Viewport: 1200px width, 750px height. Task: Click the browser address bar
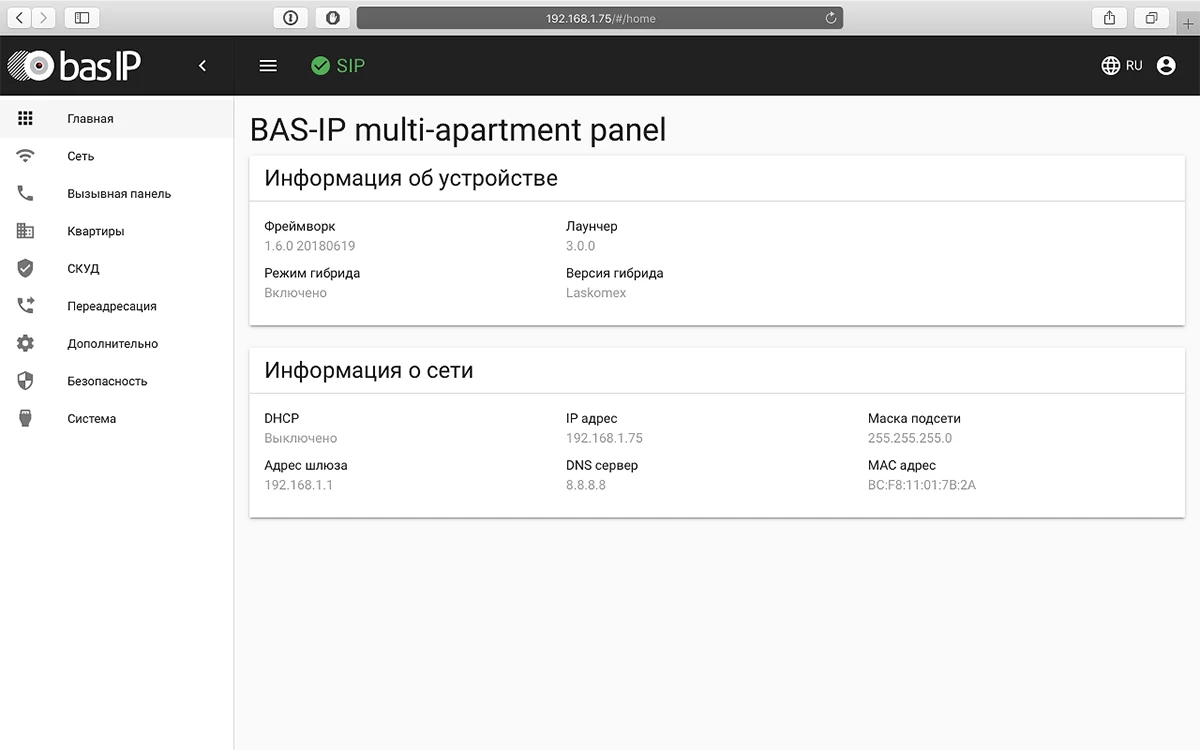[600, 18]
